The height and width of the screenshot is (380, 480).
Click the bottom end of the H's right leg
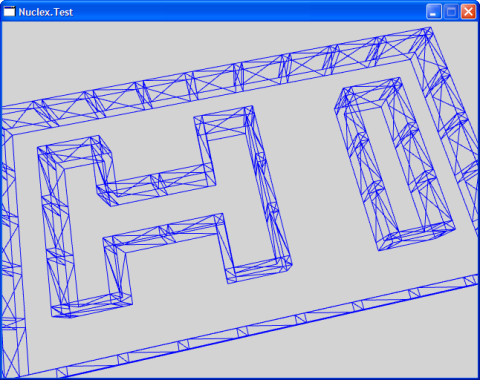pos(259,271)
